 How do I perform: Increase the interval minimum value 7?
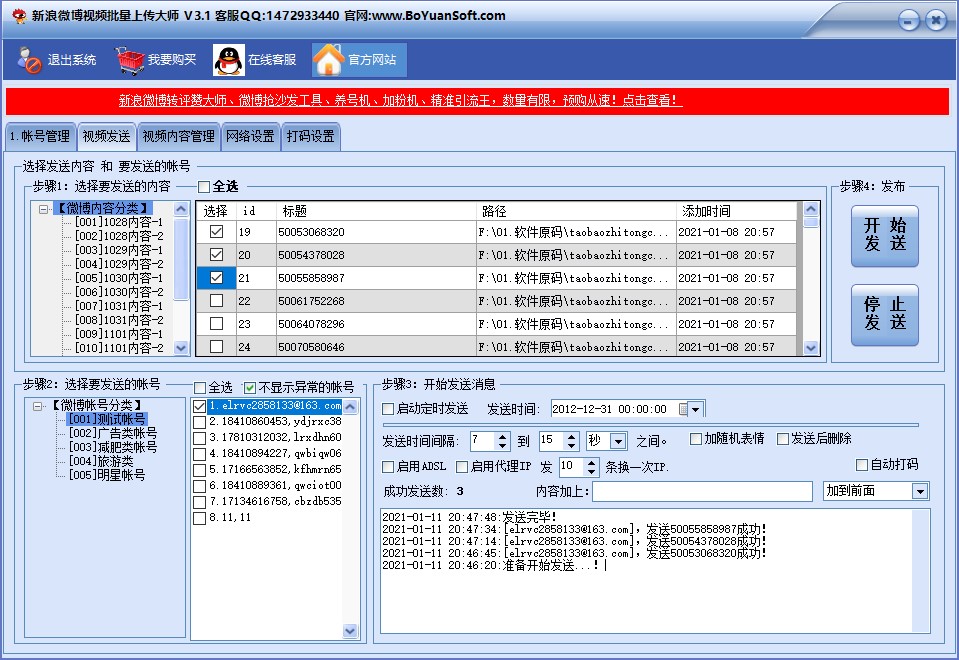pyautogui.click(x=502, y=437)
